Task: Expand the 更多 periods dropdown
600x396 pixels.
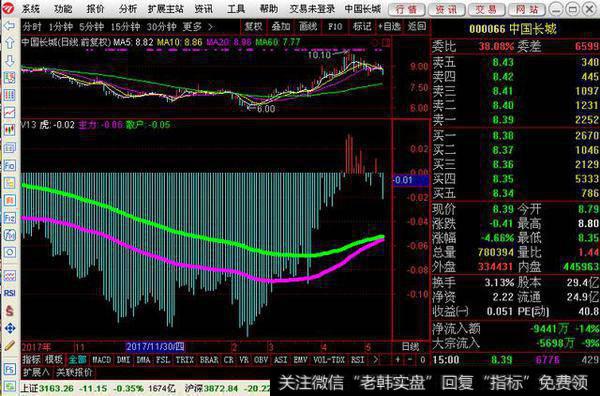Action: point(197,27)
